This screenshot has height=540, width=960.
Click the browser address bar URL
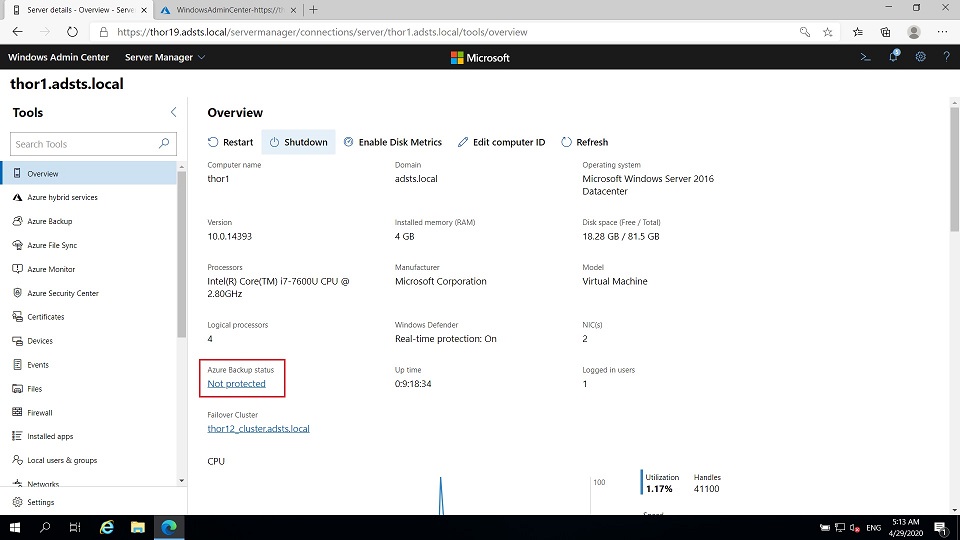click(x=322, y=32)
